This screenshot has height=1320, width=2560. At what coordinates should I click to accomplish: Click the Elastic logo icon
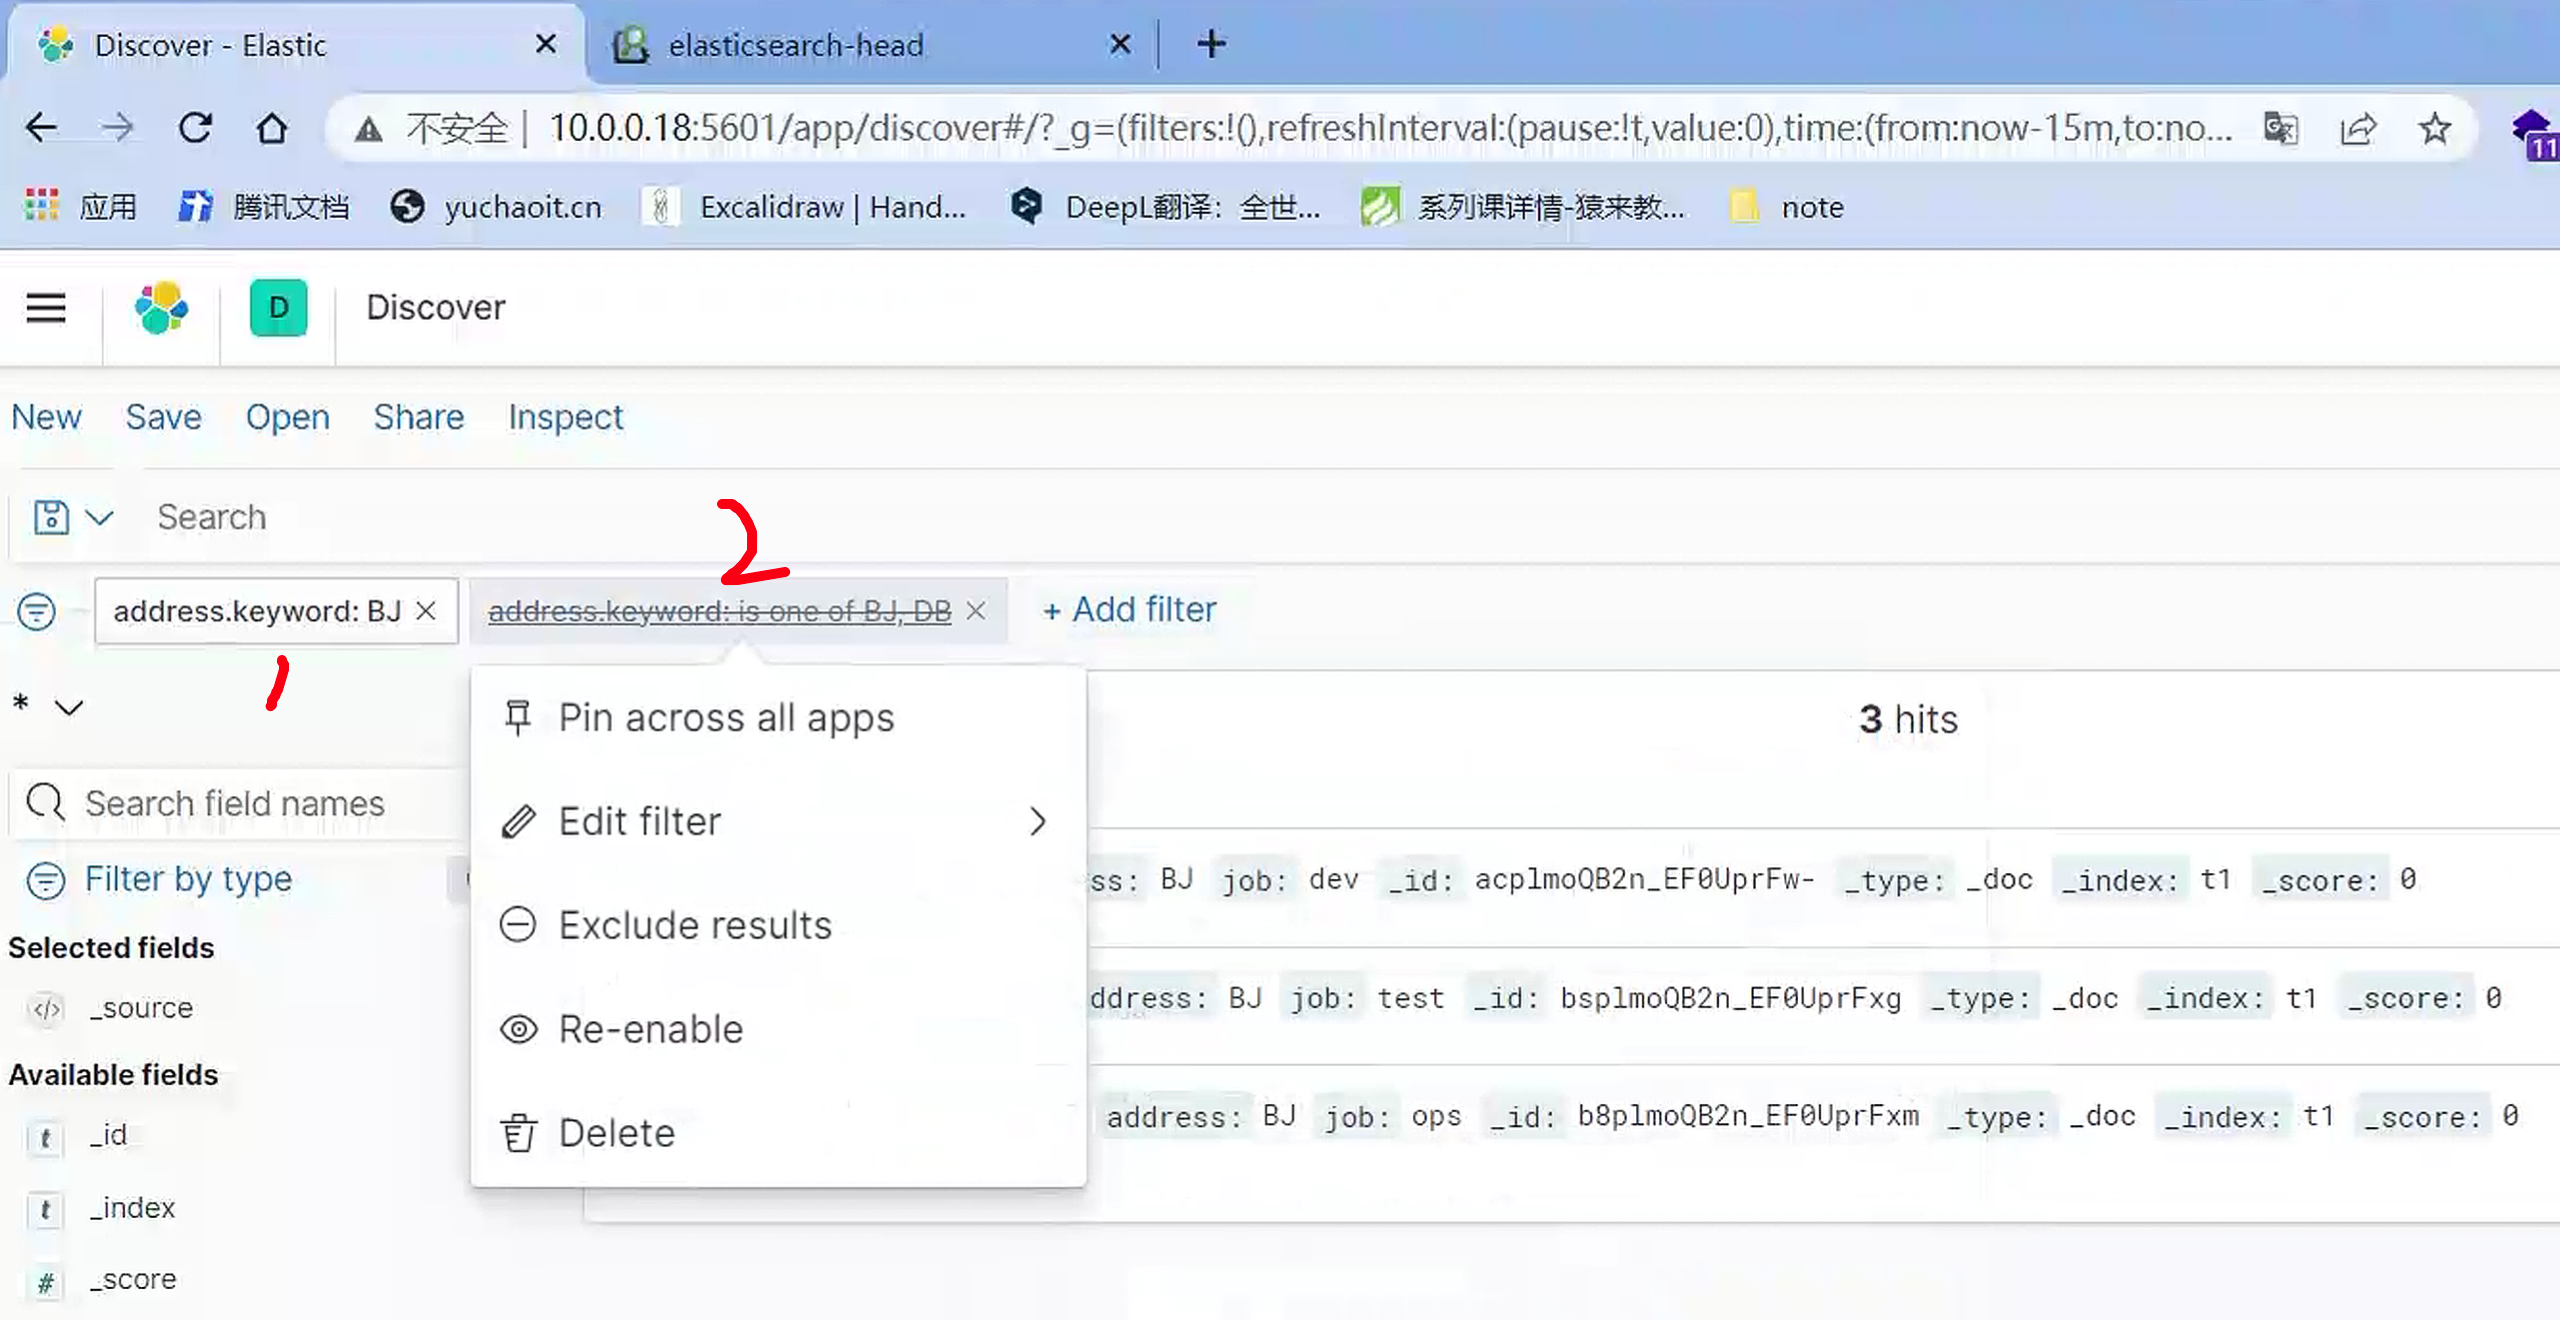161,308
